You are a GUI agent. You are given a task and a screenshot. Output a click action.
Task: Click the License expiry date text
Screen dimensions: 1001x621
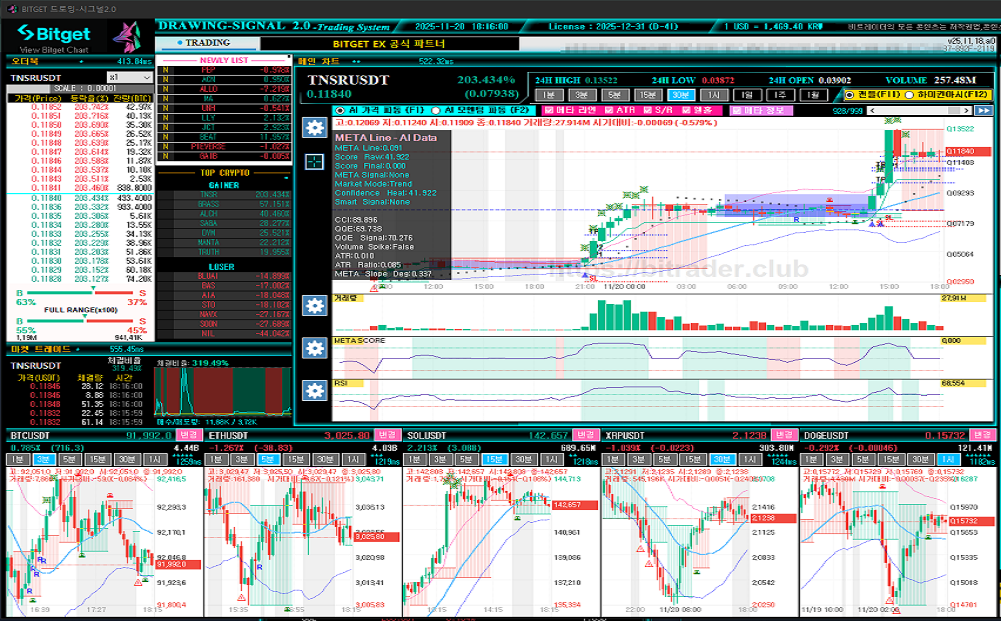coord(613,26)
